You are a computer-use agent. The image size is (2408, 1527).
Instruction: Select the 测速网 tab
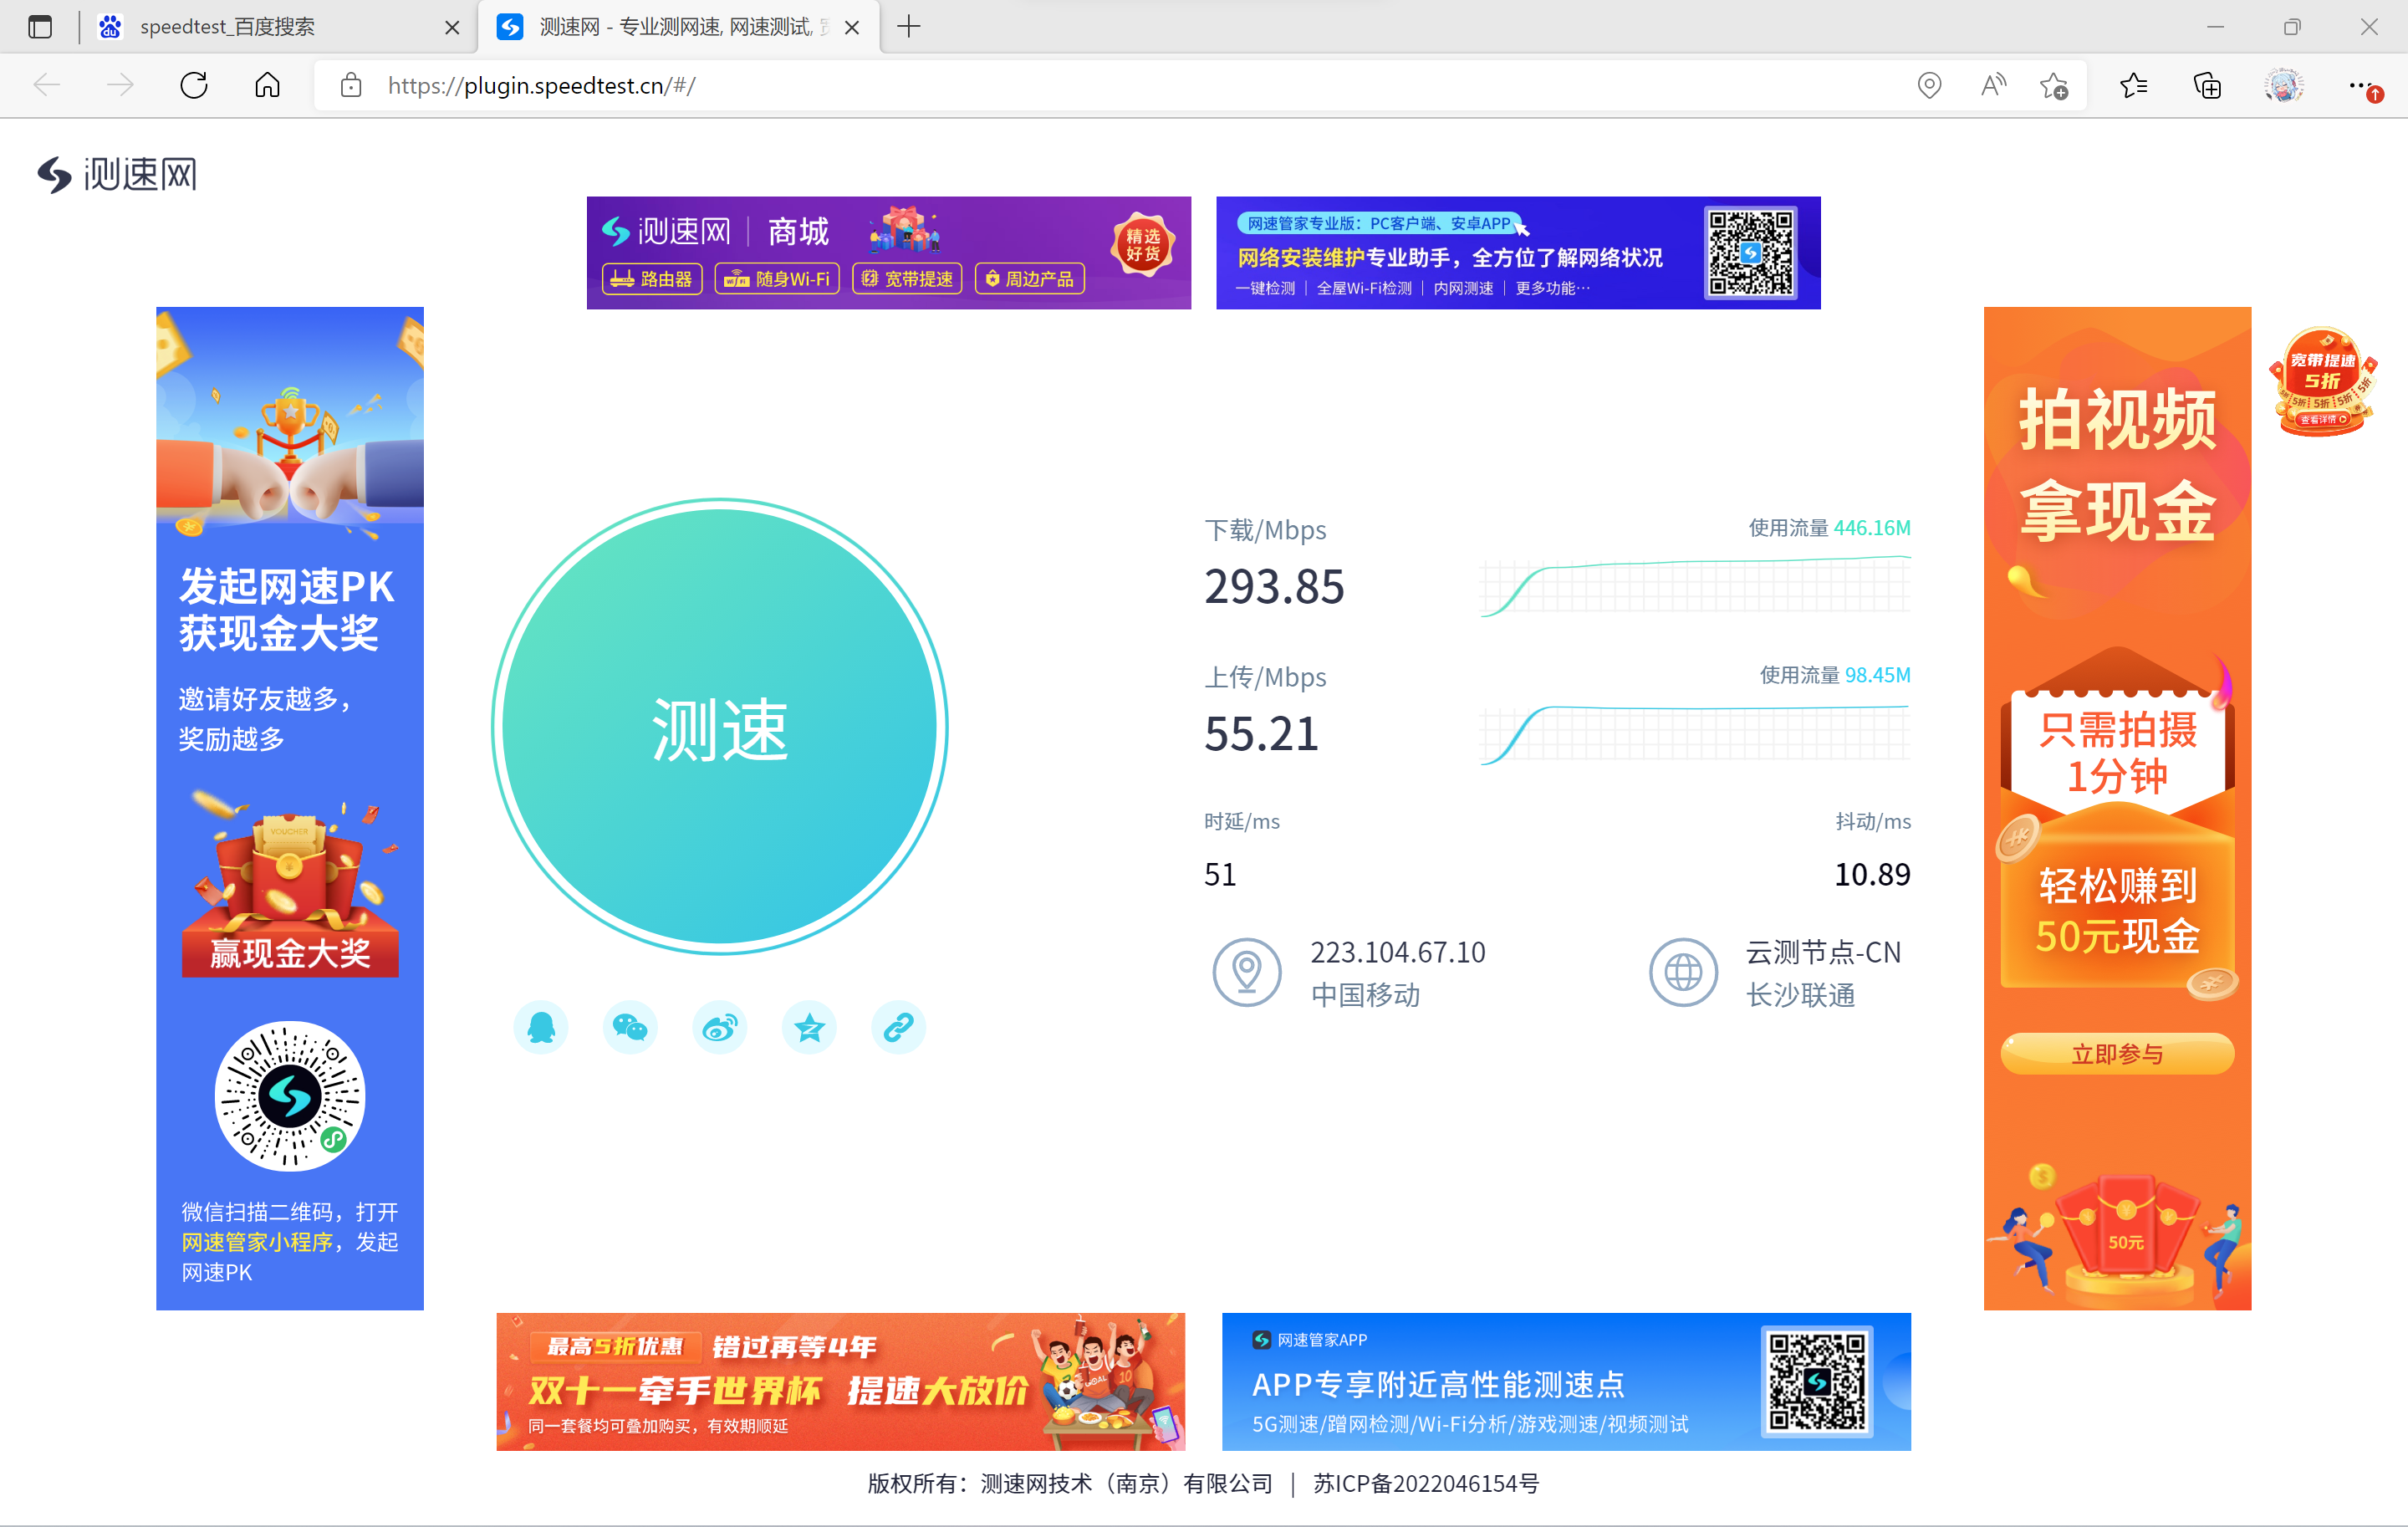pos(679,27)
